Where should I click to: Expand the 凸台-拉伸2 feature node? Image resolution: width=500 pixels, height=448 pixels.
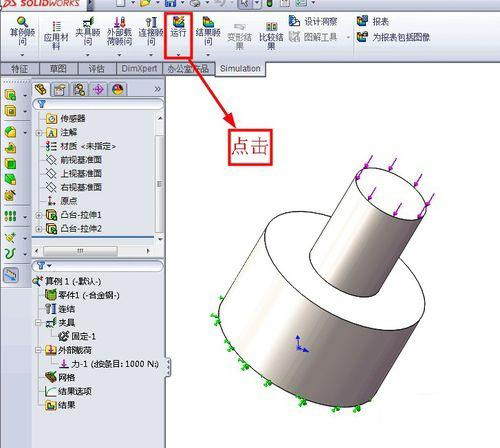pos(39,229)
